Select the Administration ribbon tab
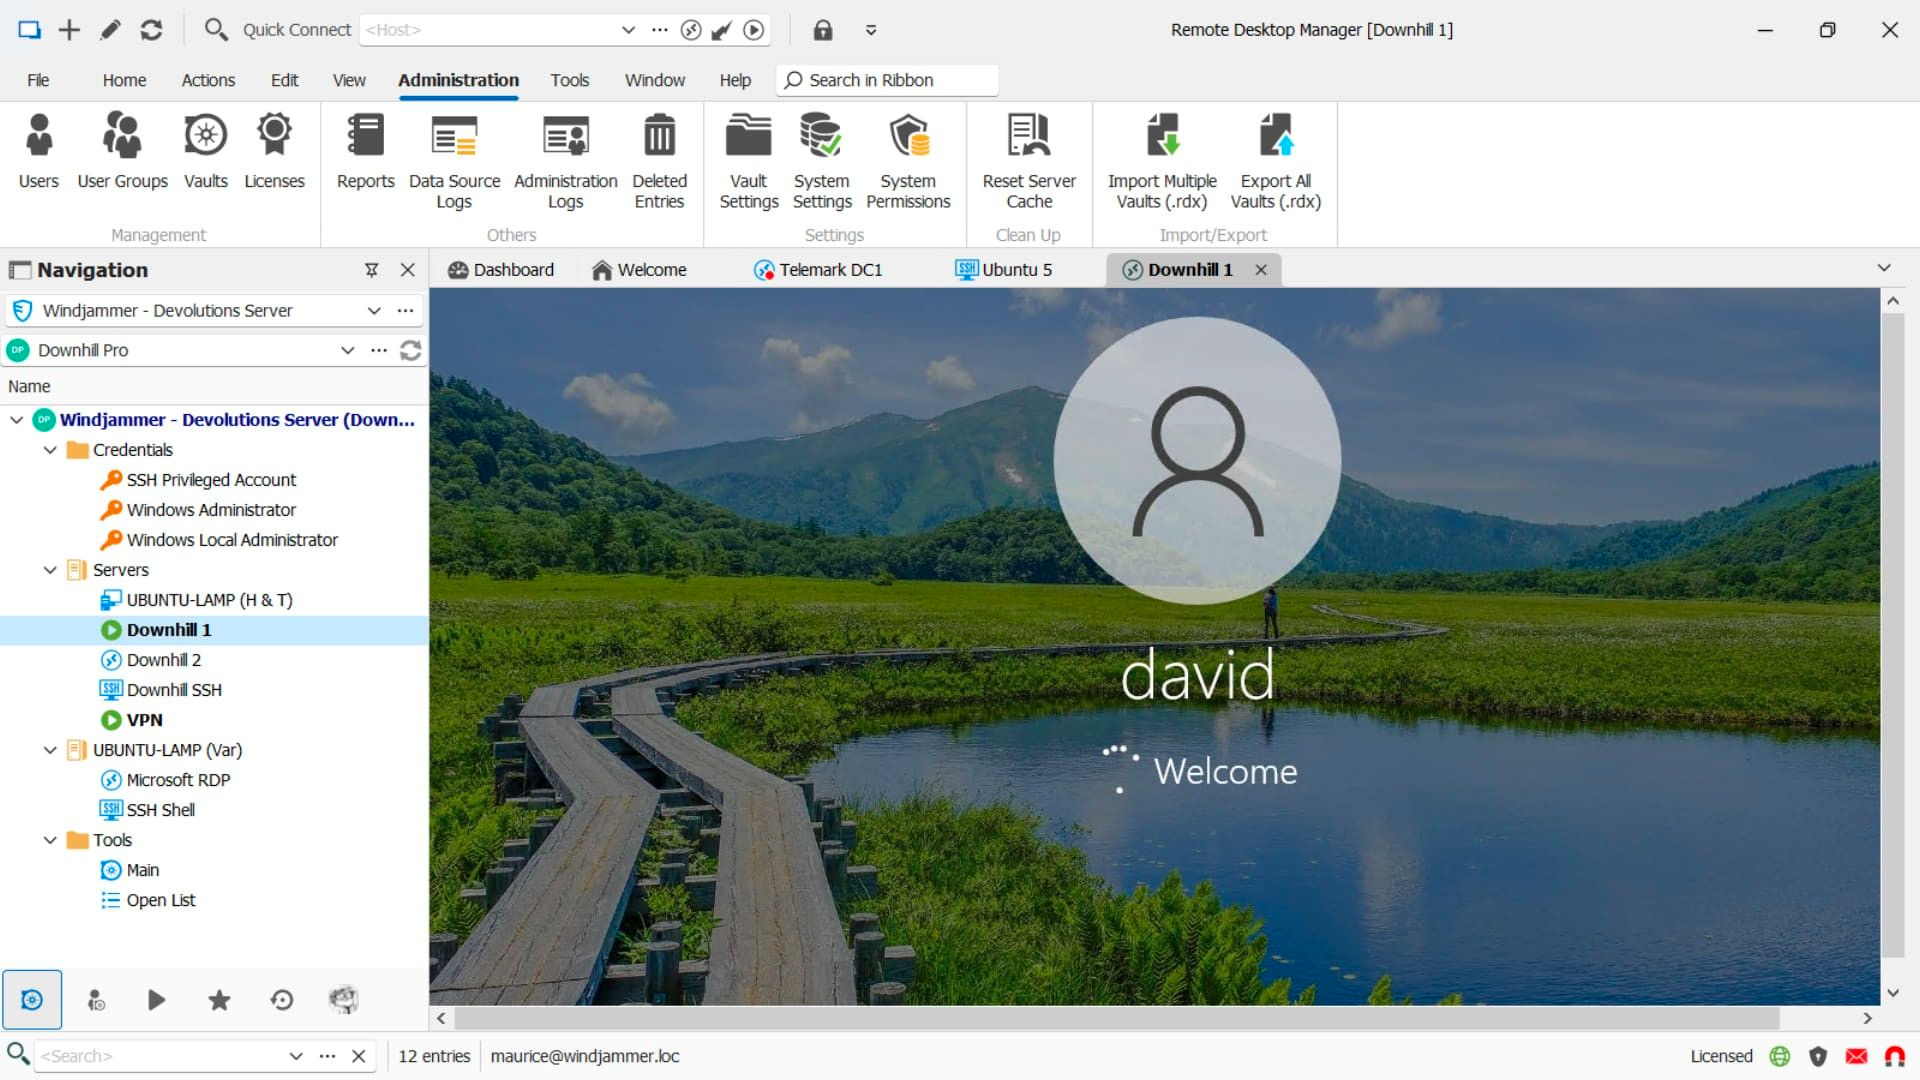Viewport: 1920px width, 1080px height. point(458,80)
